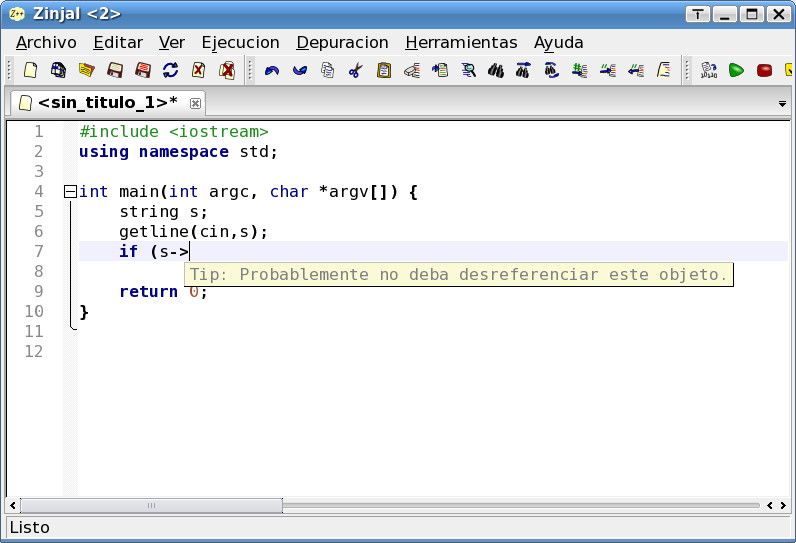Compile with the 10110 gears icon

(x=709, y=70)
